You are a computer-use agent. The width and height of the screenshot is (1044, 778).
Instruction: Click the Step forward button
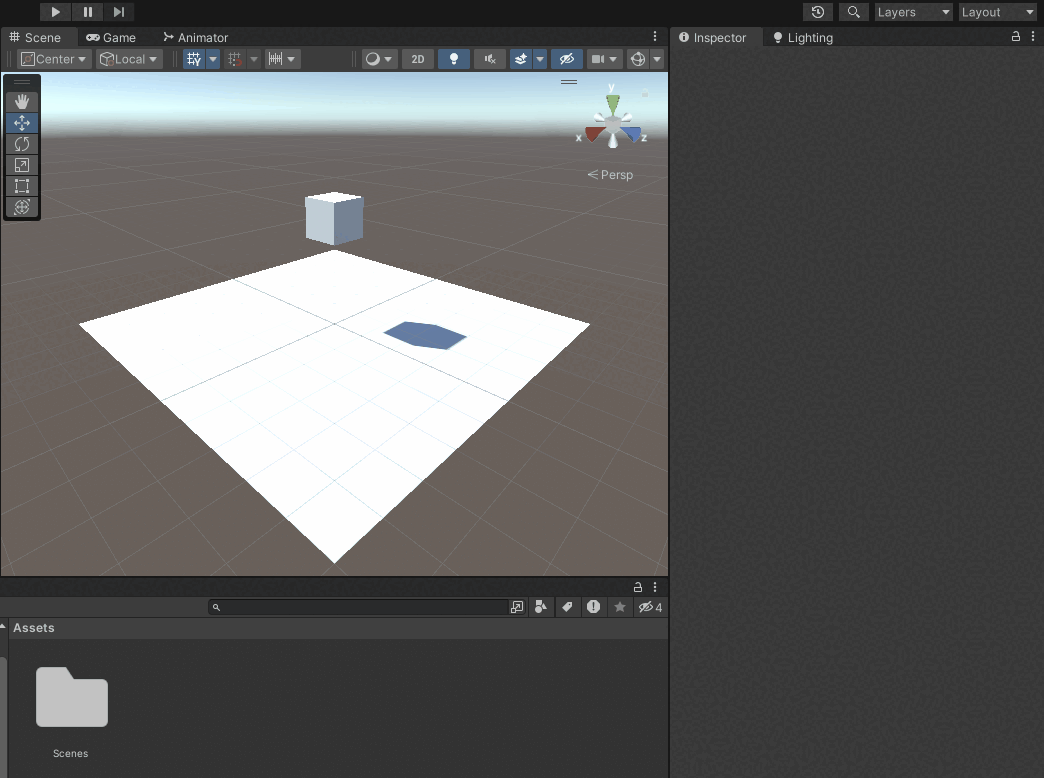point(119,12)
